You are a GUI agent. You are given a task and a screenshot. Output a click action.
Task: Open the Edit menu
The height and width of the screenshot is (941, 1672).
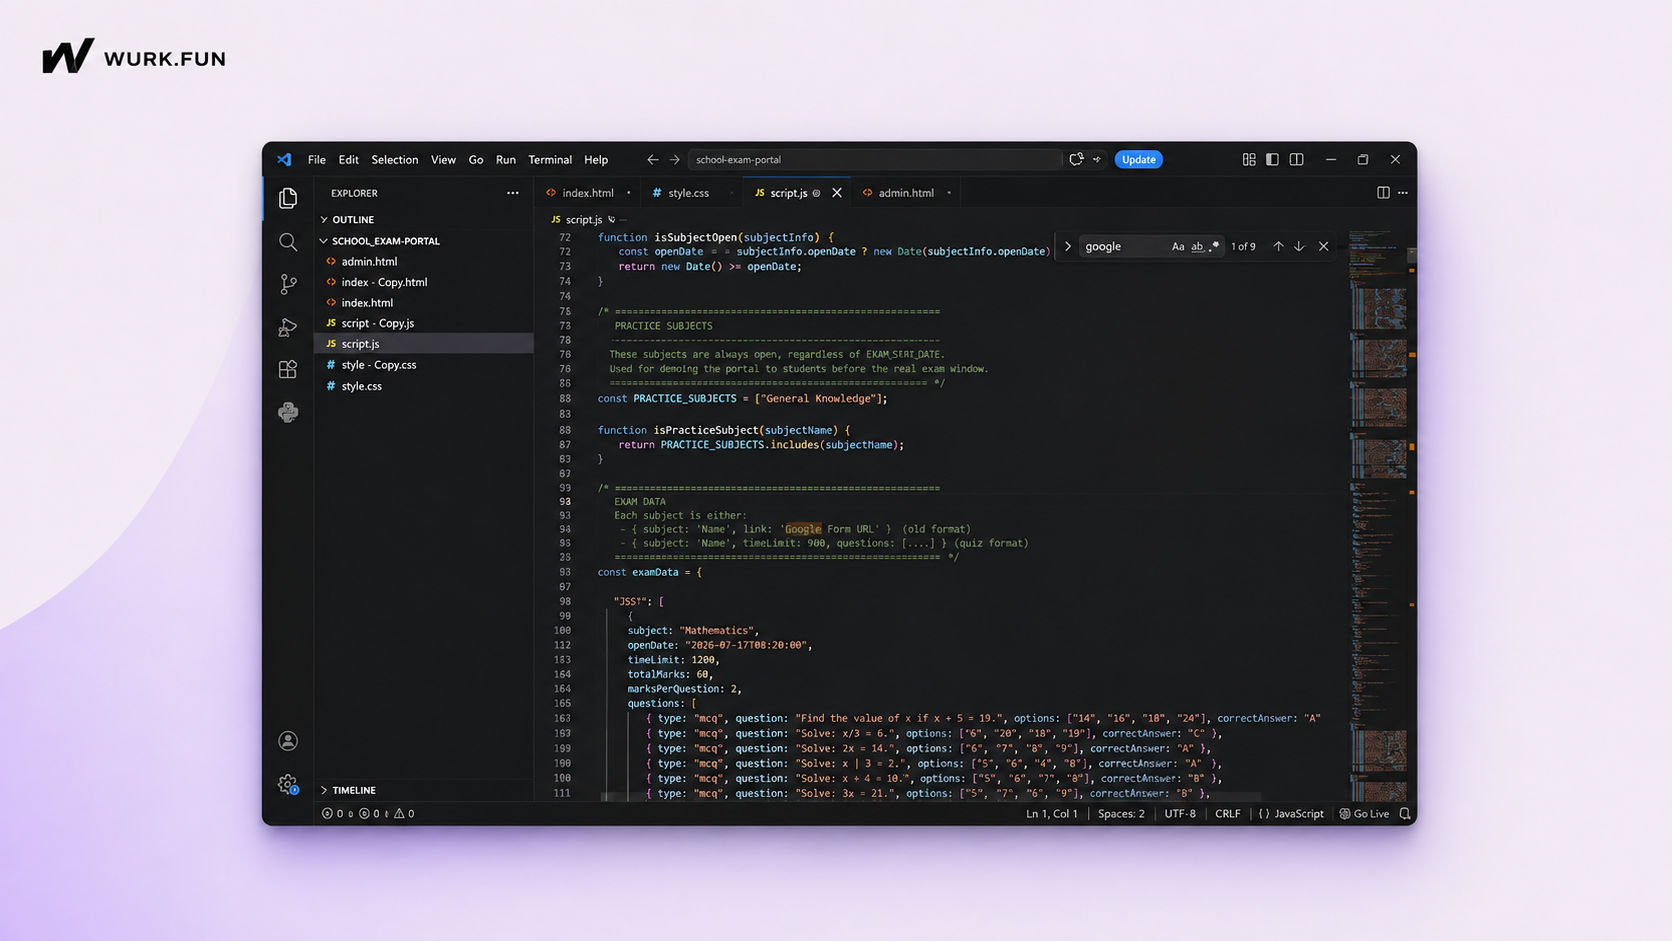point(348,160)
